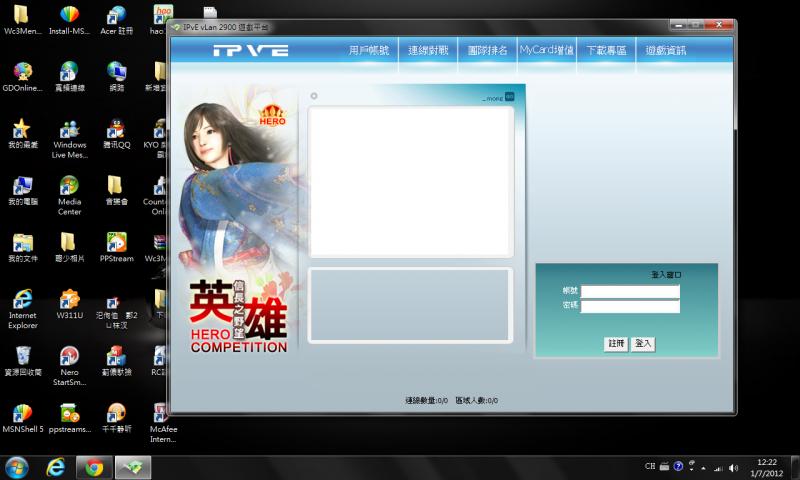Image resolution: width=800 pixels, height=480 pixels.
Task: Launch Internet Explorer from taskbar
Action: pyautogui.click(x=56, y=467)
